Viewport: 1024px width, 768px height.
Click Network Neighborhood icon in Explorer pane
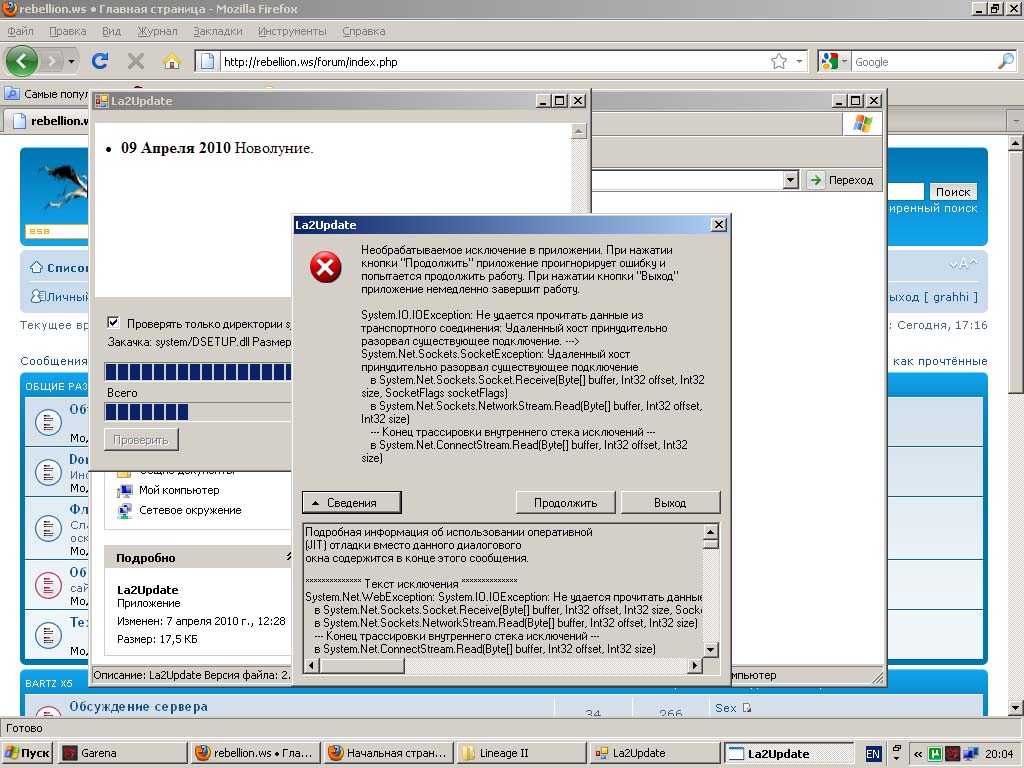tap(124, 511)
